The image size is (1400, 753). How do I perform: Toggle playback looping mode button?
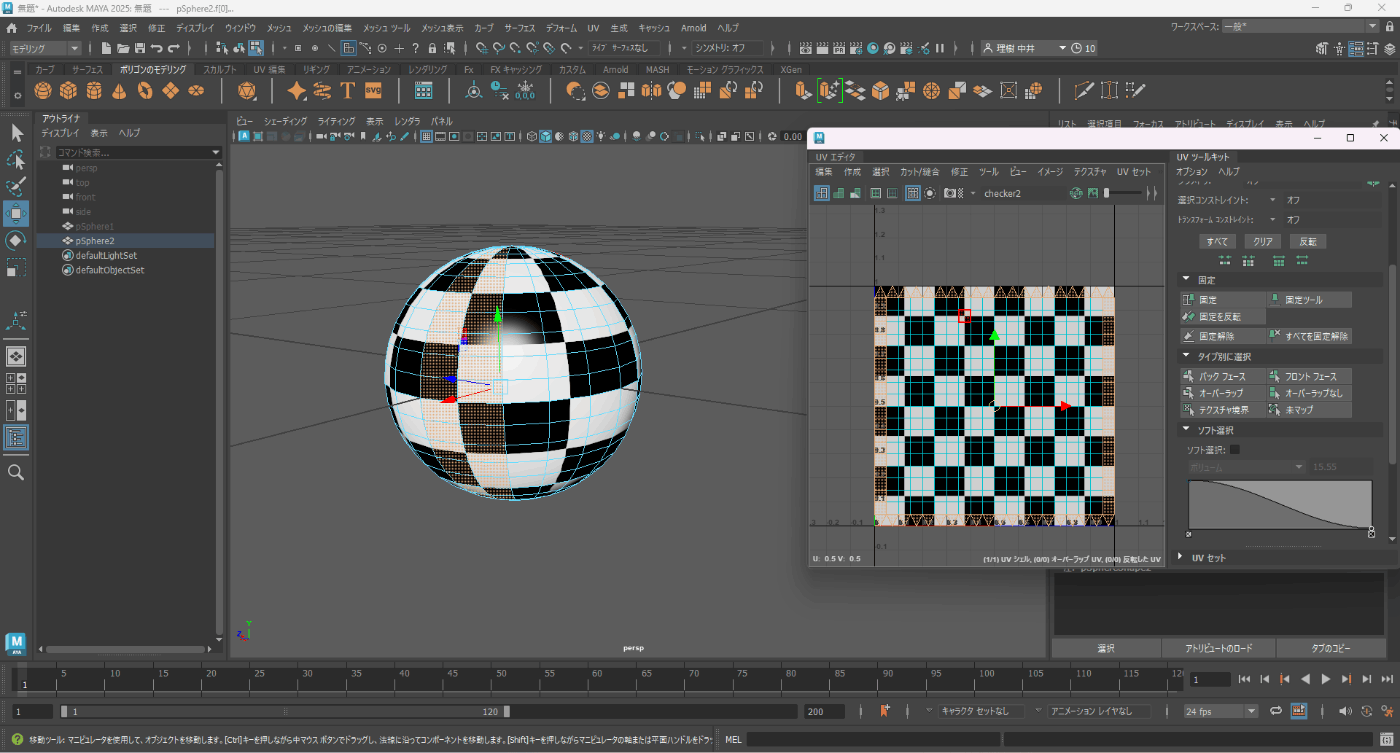click(x=1276, y=711)
